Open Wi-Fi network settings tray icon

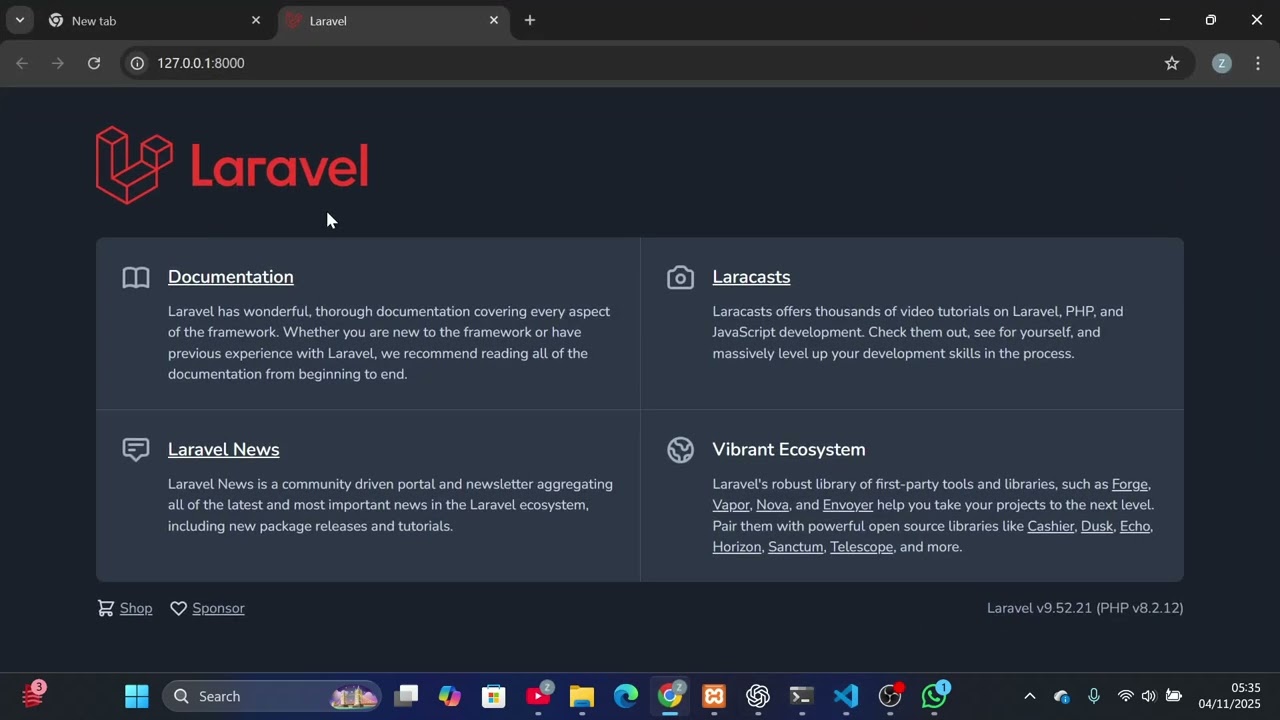(1126, 696)
